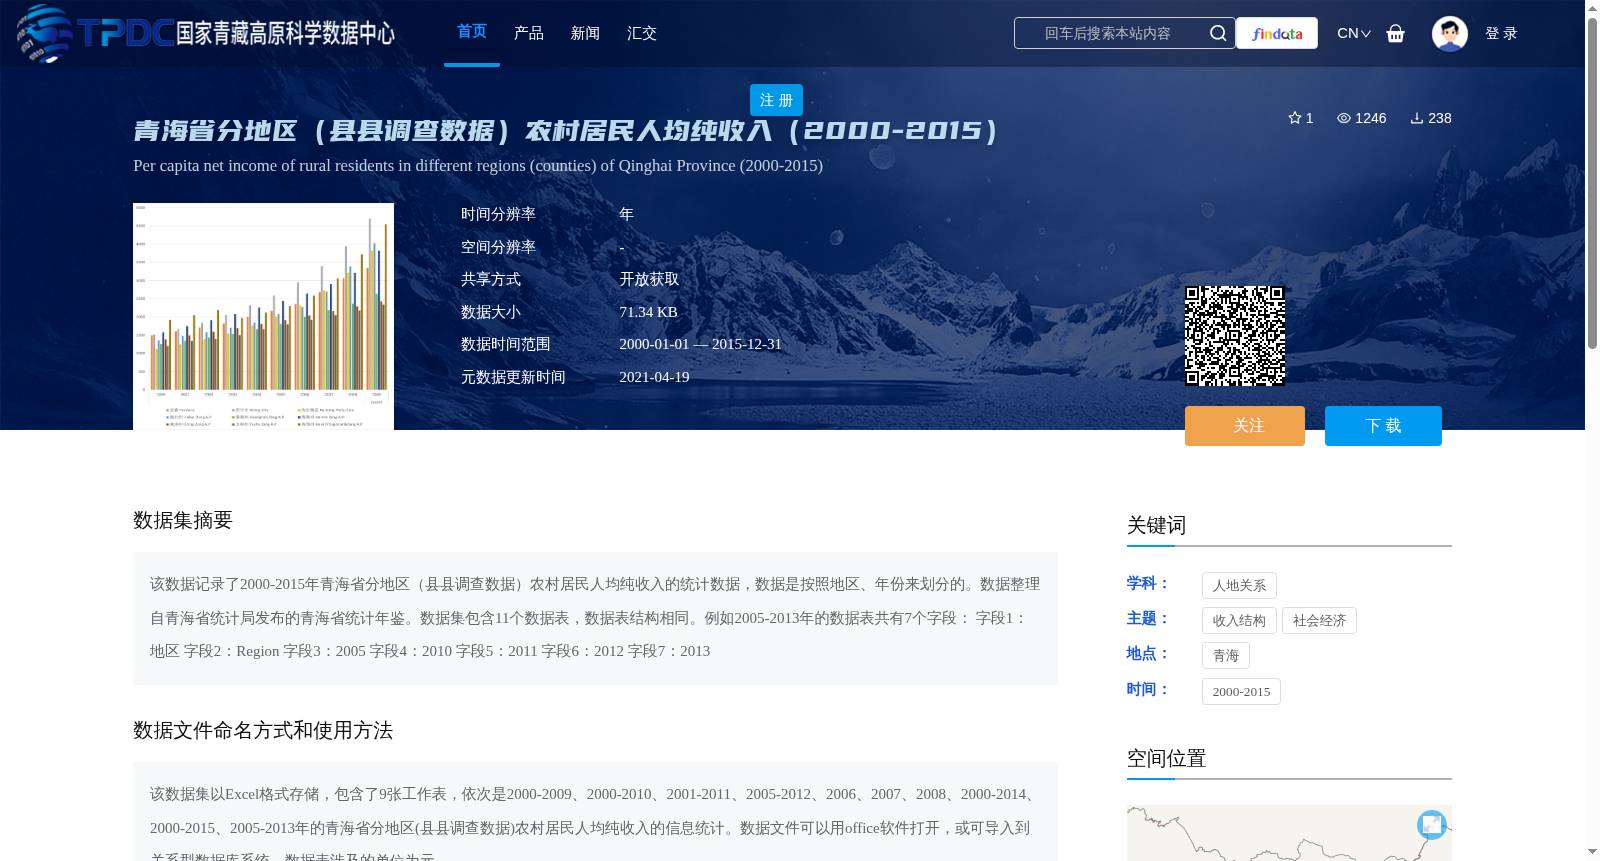Screen dimensions: 1600x861
Task: Click the user avatar icon
Action: click(1449, 33)
